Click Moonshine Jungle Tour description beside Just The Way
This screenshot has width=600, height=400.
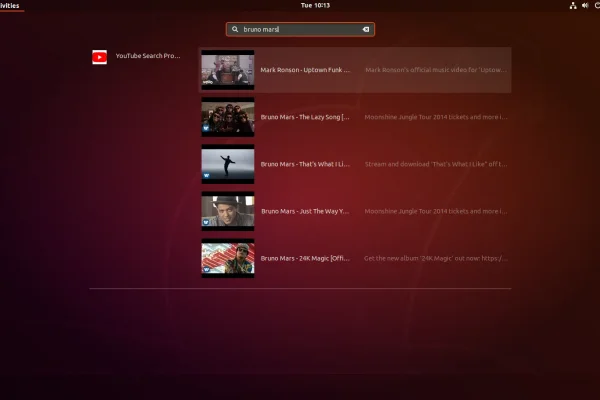point(436,211)
